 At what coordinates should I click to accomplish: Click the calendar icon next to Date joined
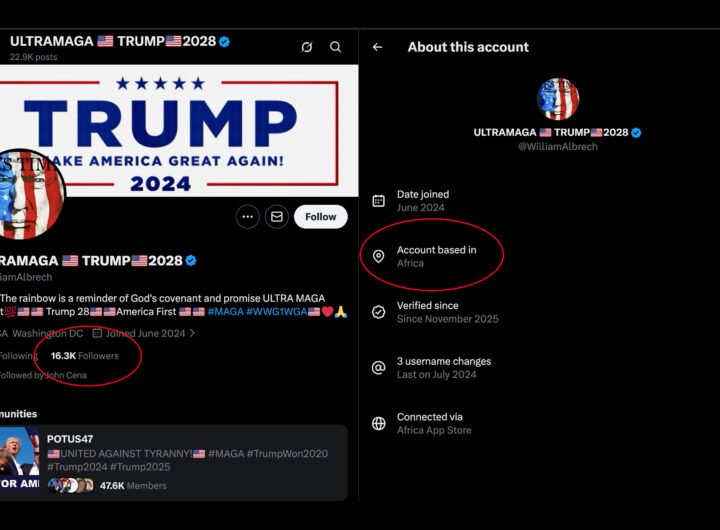[x=378, y=201]
